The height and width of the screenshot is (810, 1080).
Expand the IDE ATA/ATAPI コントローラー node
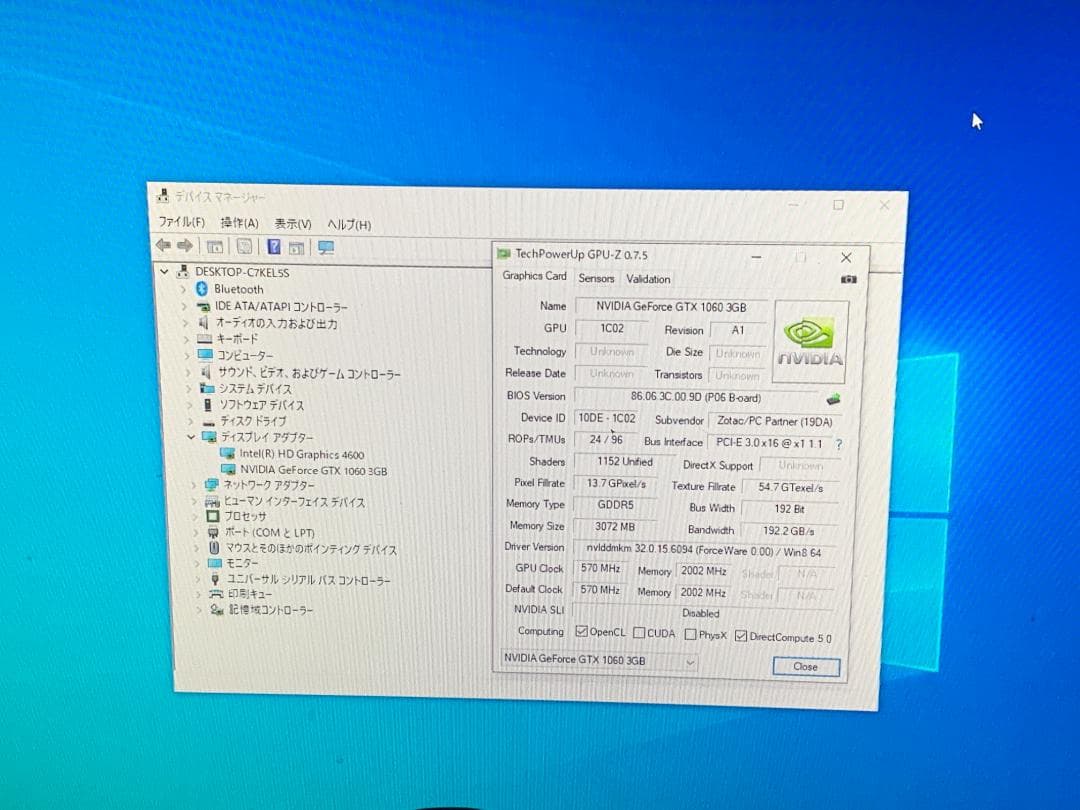185,305
